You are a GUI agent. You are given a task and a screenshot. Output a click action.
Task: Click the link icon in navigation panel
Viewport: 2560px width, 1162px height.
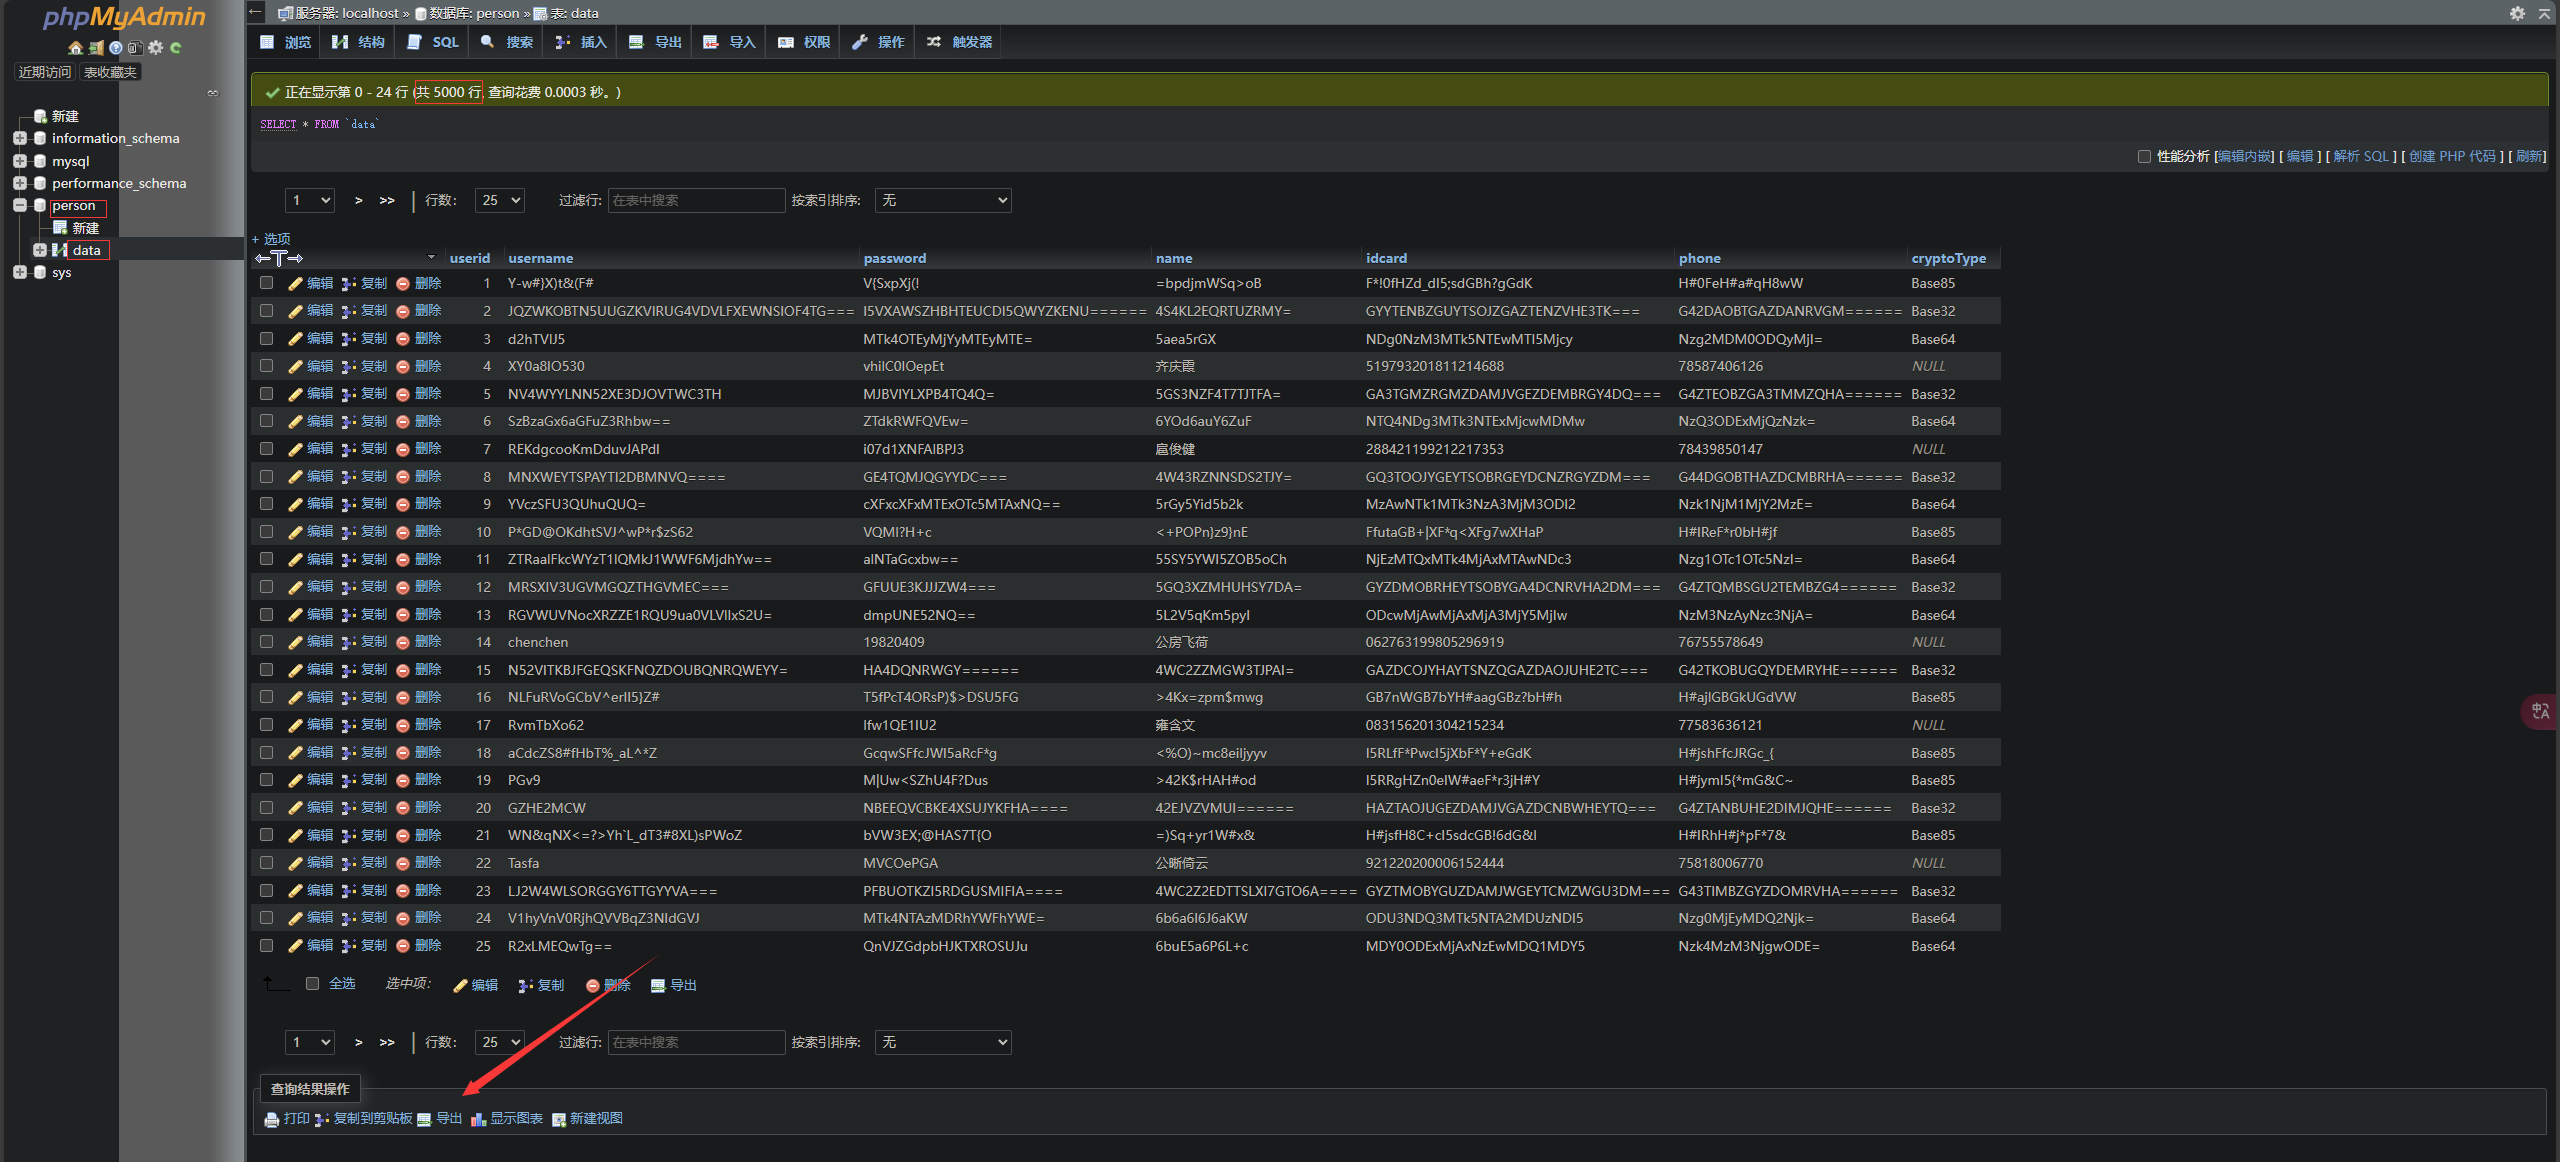[213, 93]
